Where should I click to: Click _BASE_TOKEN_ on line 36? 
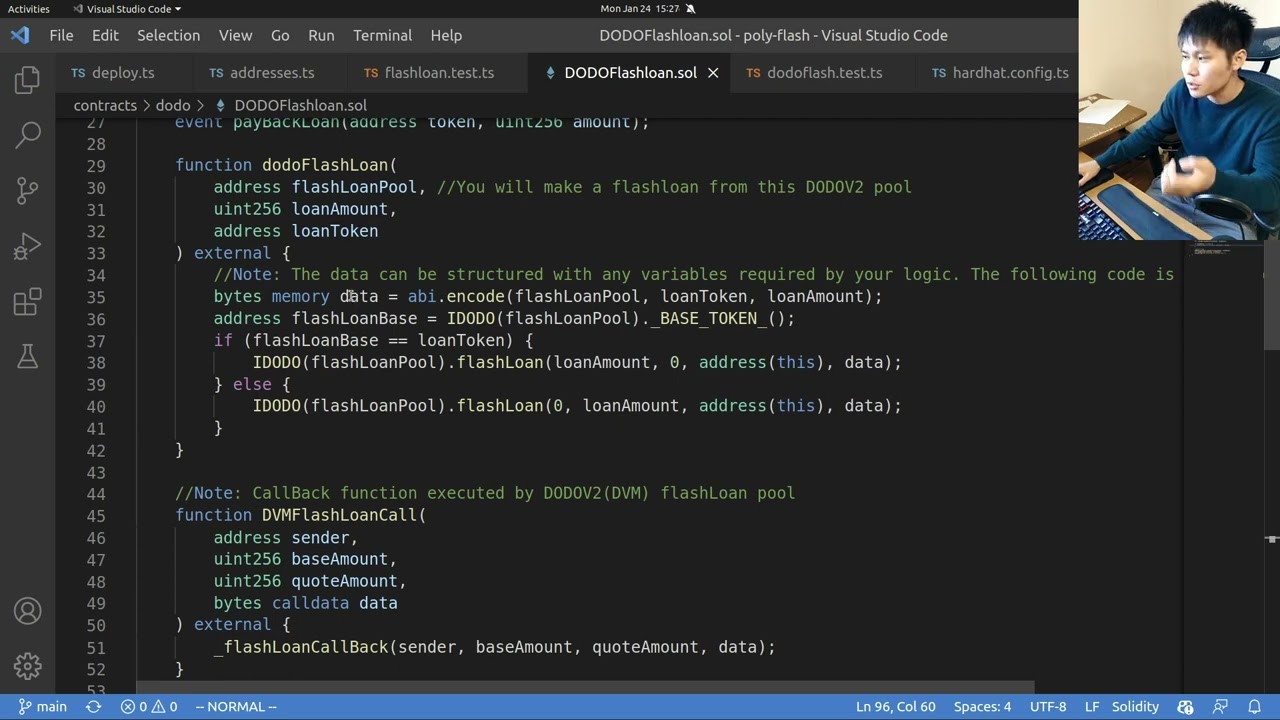coord(708,319)
